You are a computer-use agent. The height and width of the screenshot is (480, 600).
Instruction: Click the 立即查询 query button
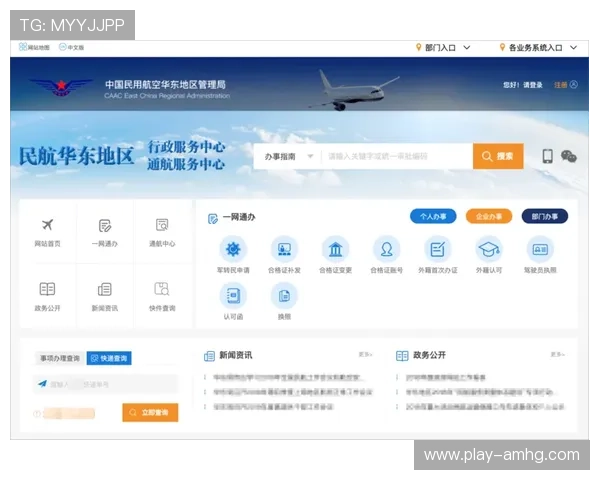[x=150, y=412]
